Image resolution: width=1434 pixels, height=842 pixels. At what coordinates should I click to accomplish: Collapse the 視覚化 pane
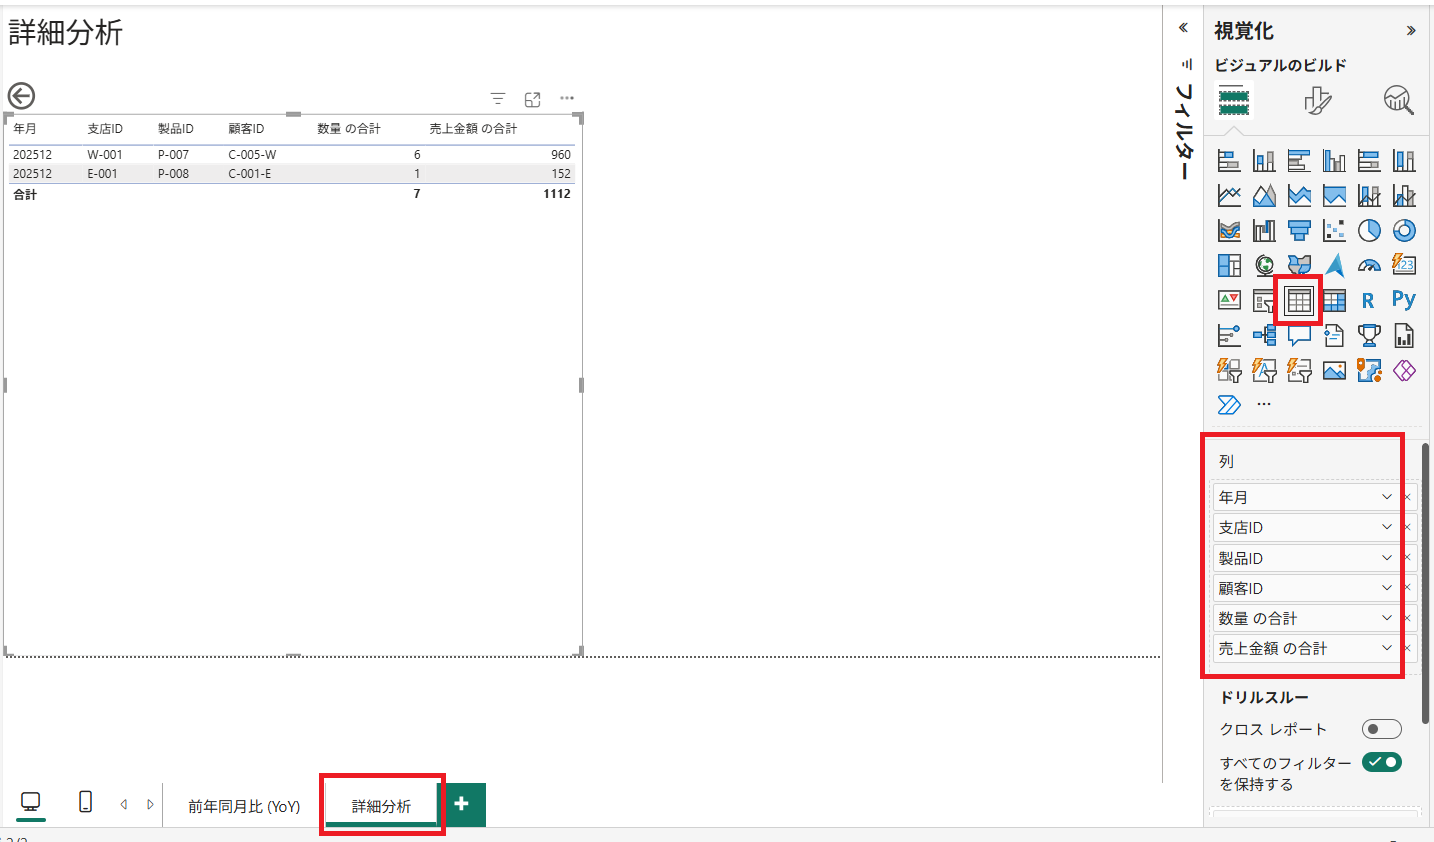(x=1411, y=31)
